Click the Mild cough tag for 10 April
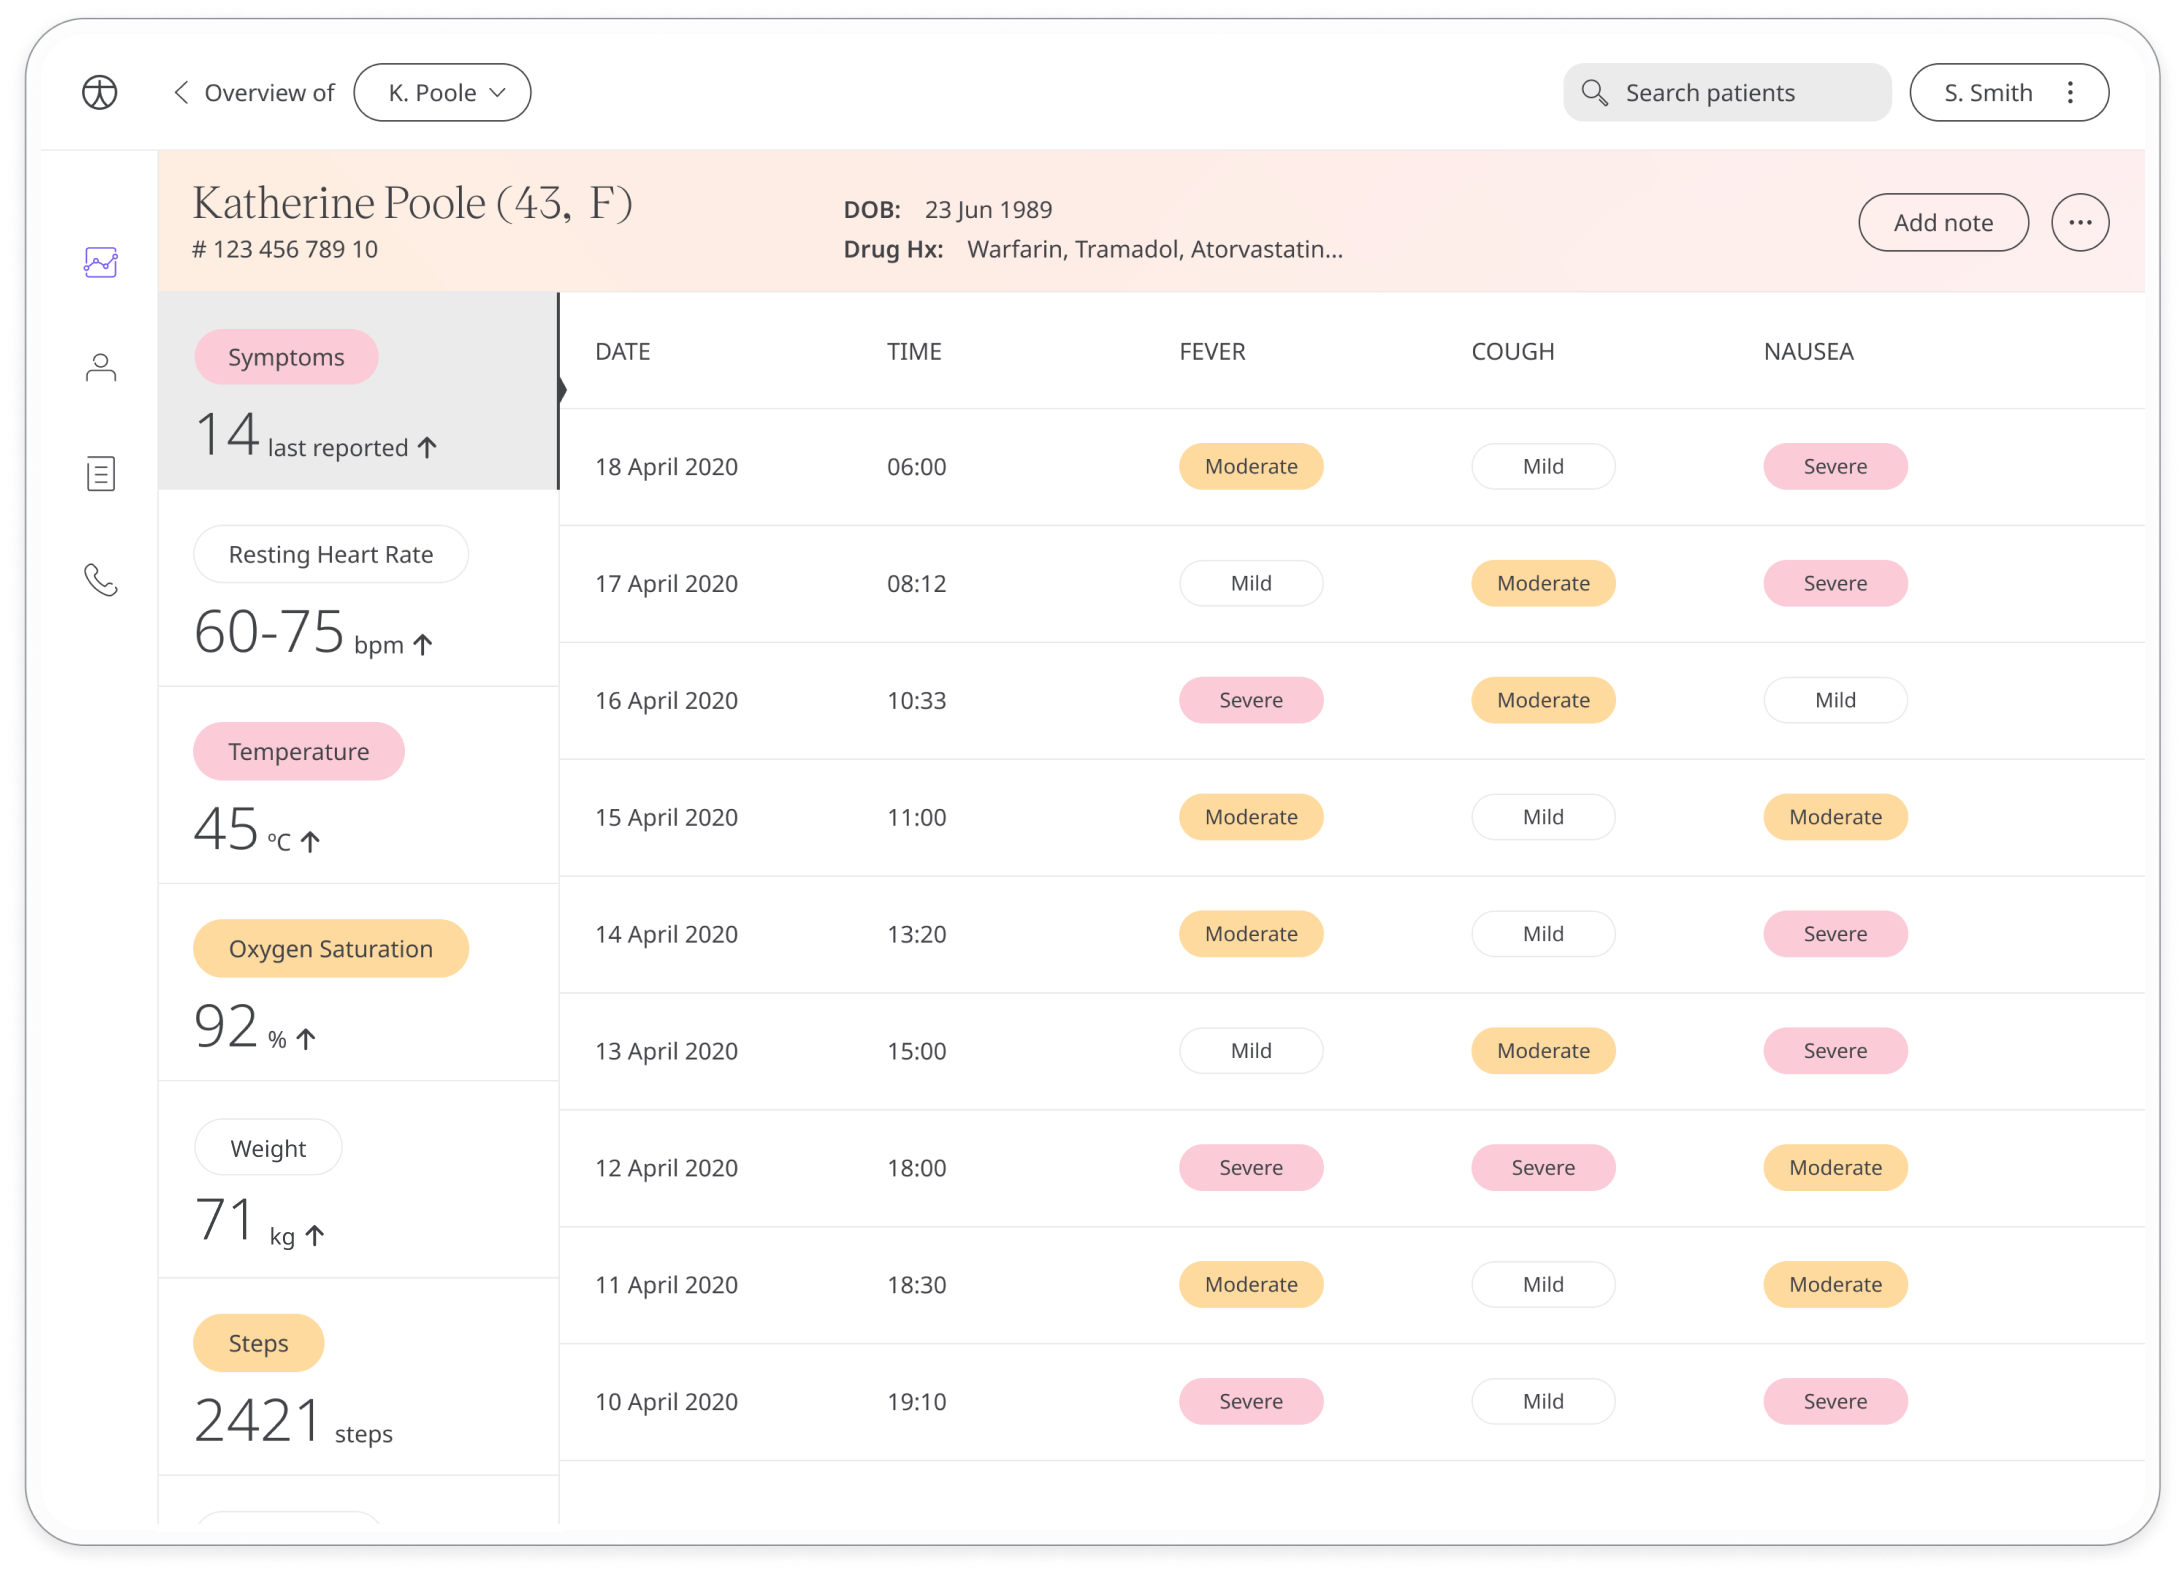Screen dimensions: 2184x1576 coord(1543,1401)
